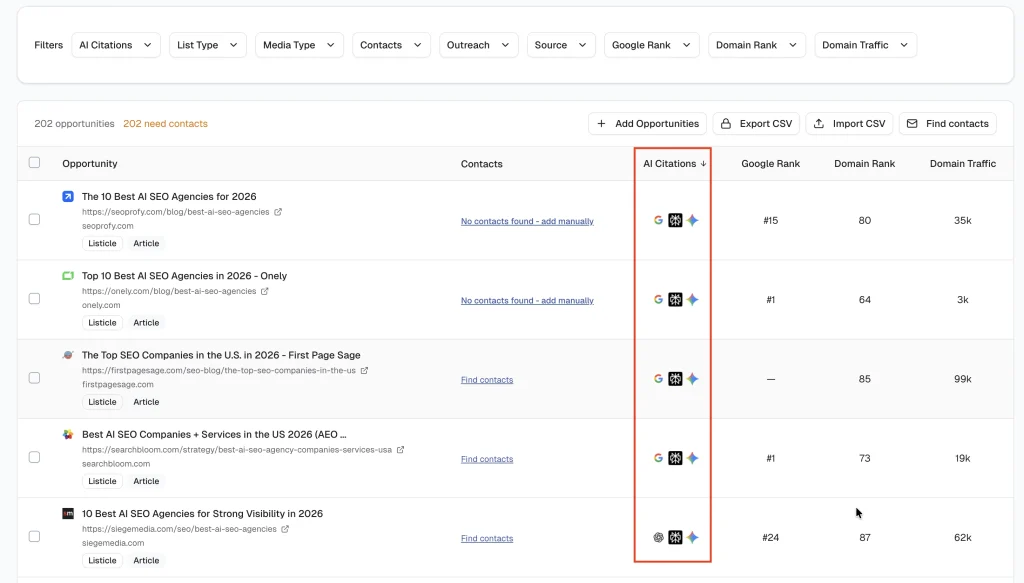Select the seoprofy.com opportunity checkbox
This screenshot has height=583, width=1024.
click(x=35, y=219)
